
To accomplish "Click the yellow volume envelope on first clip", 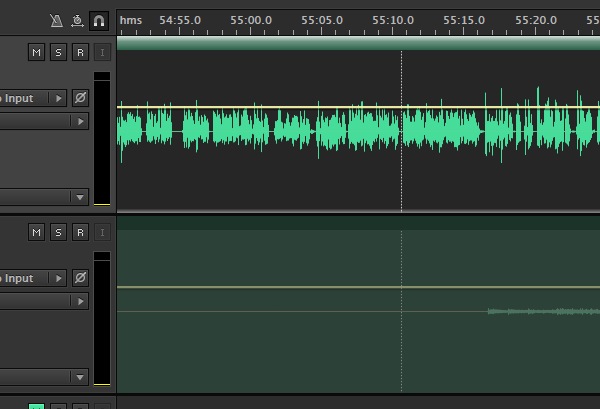I will [x=300, y=106].
